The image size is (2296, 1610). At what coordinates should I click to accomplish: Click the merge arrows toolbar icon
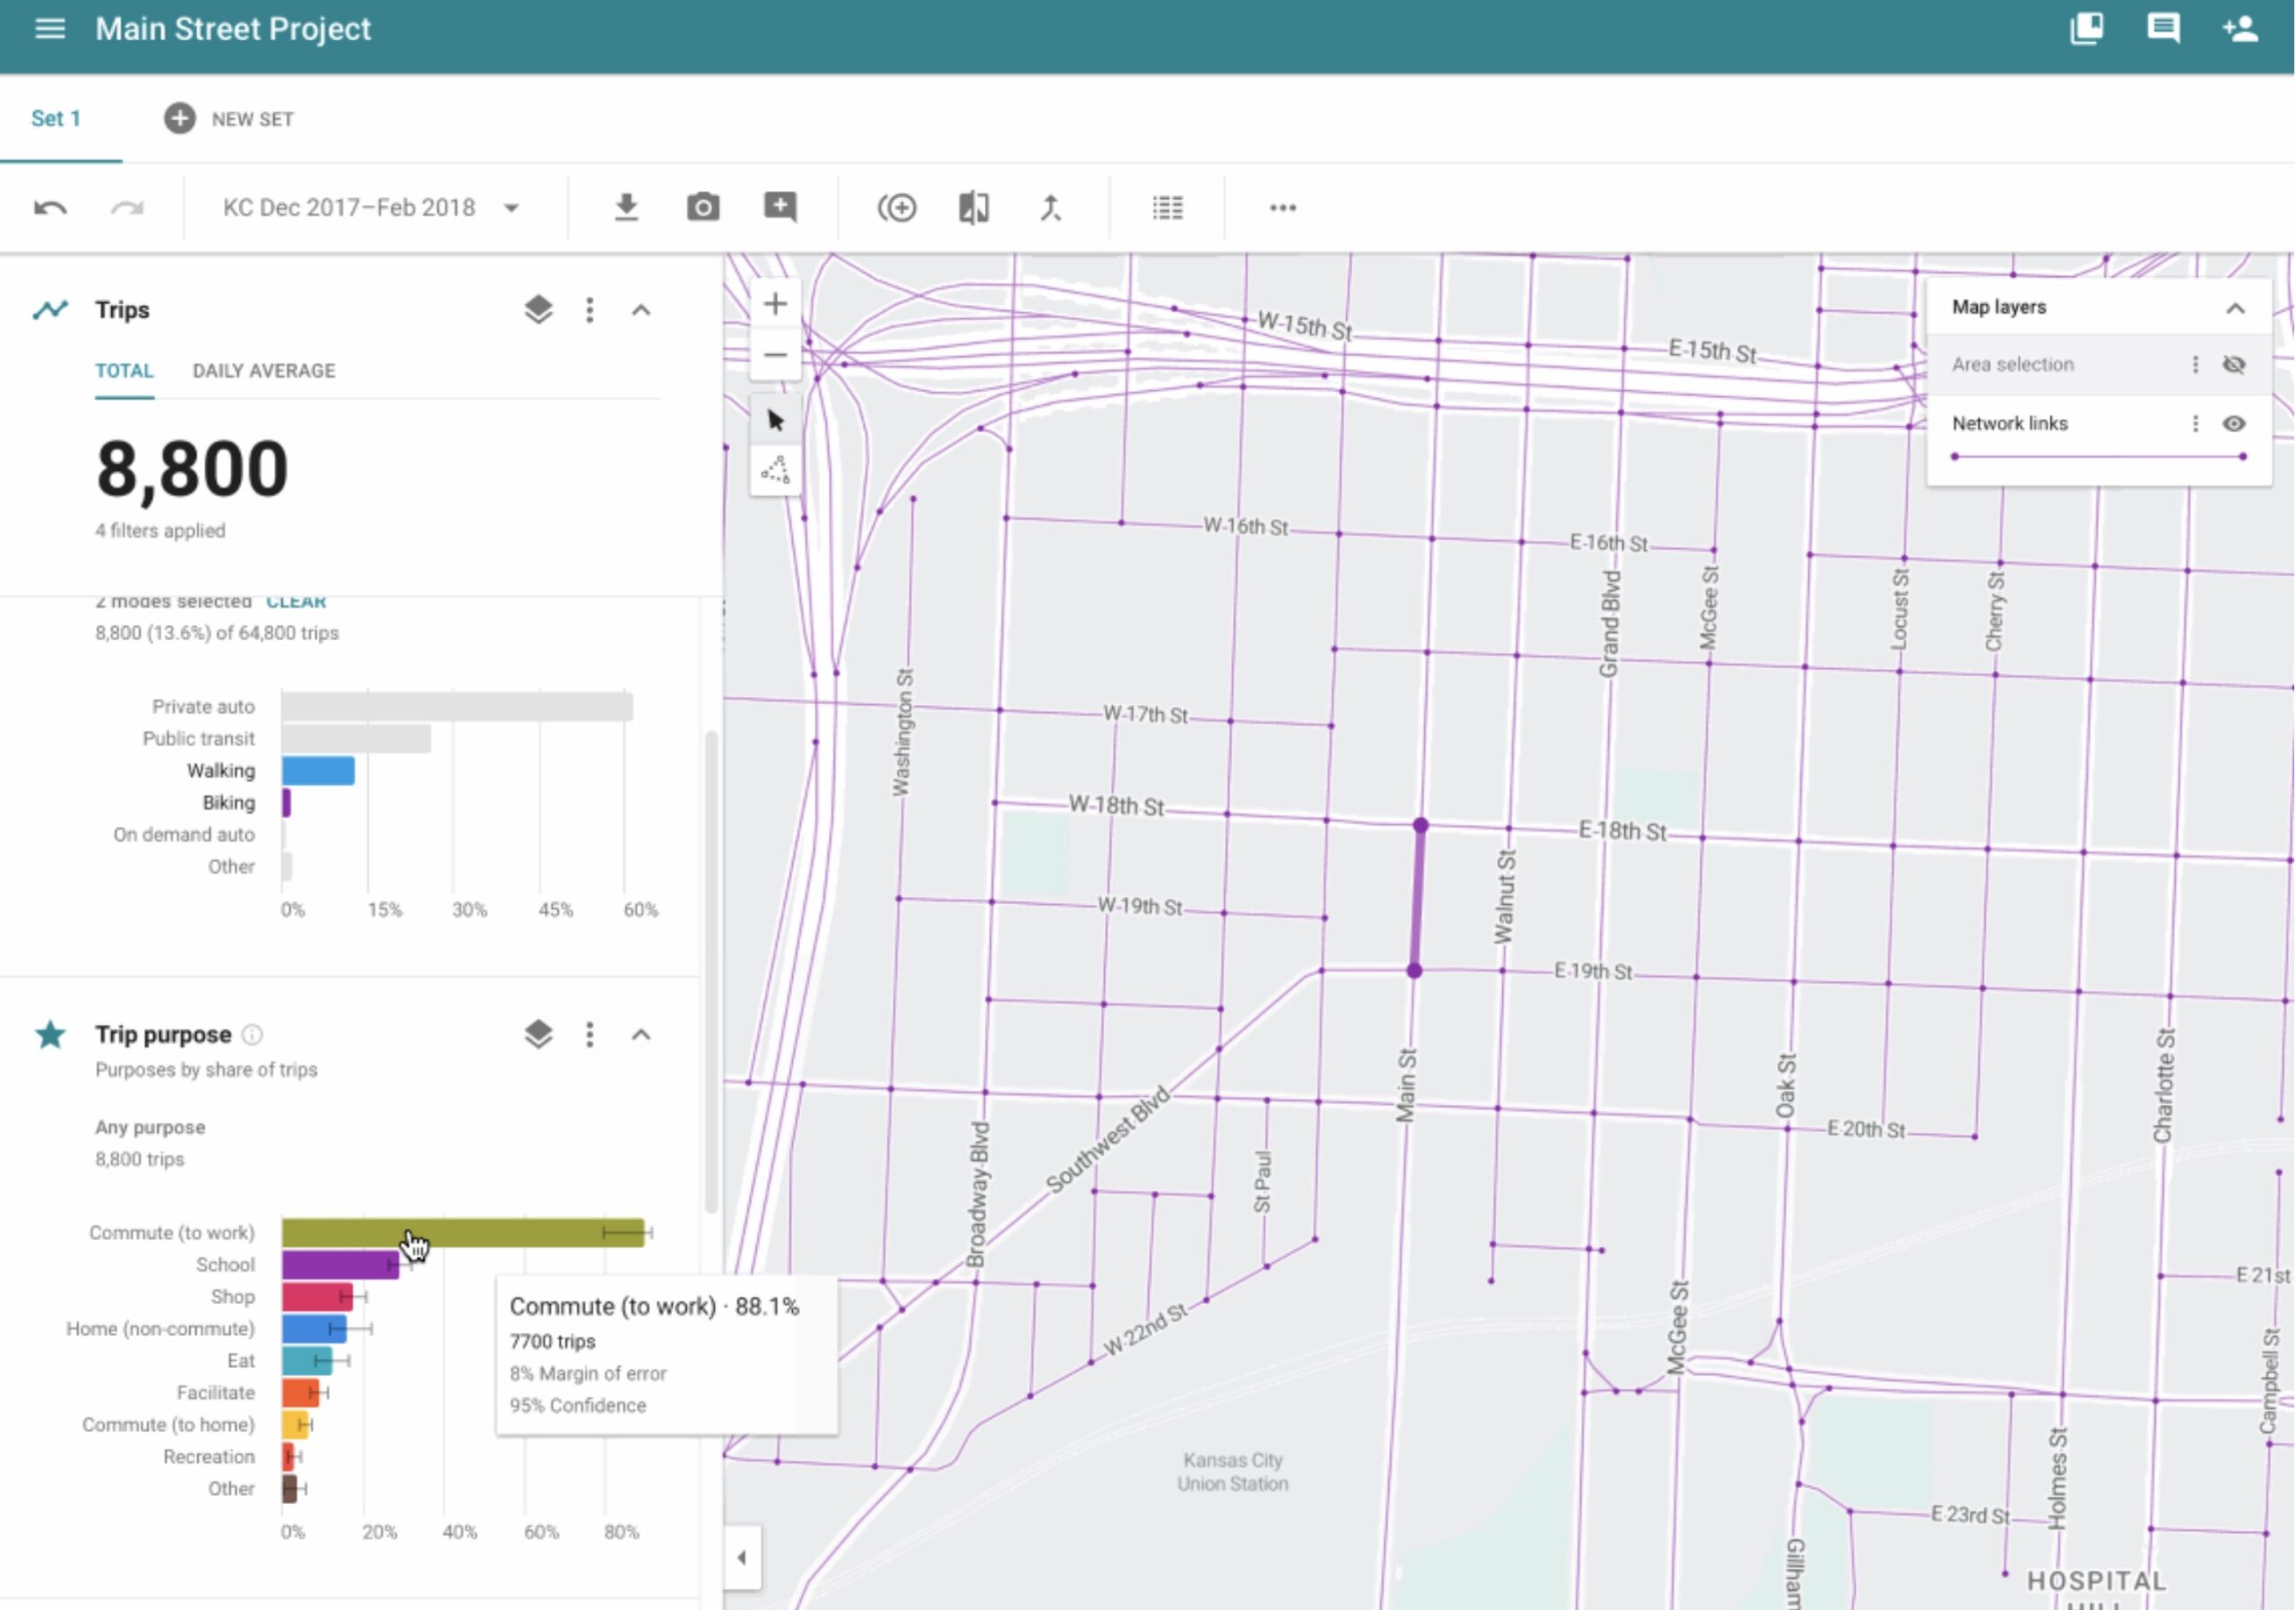pos(1050,208)
